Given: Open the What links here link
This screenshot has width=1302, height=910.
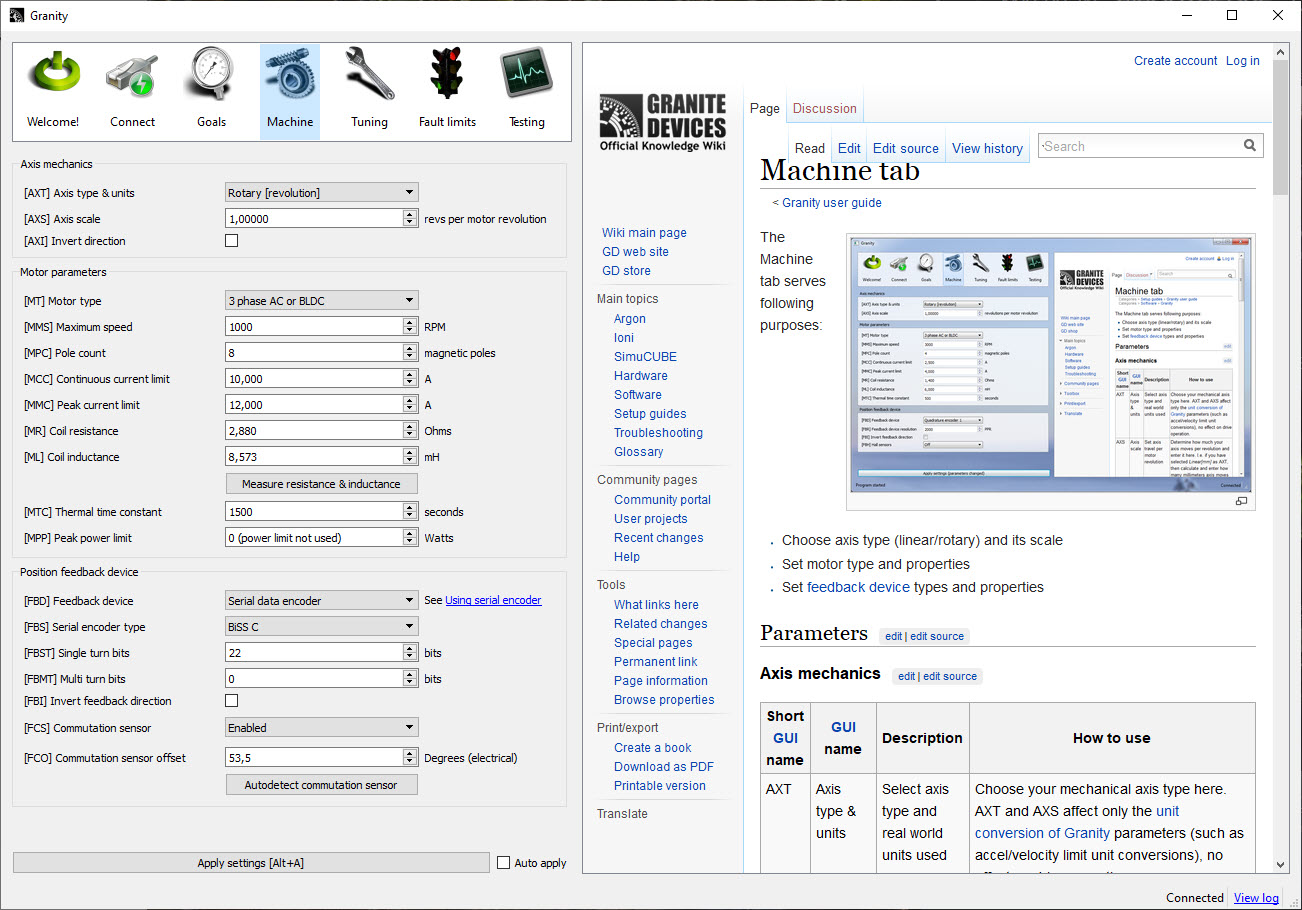Looking at the screenshot, I should pyautogui.click(x=656, y=605).
